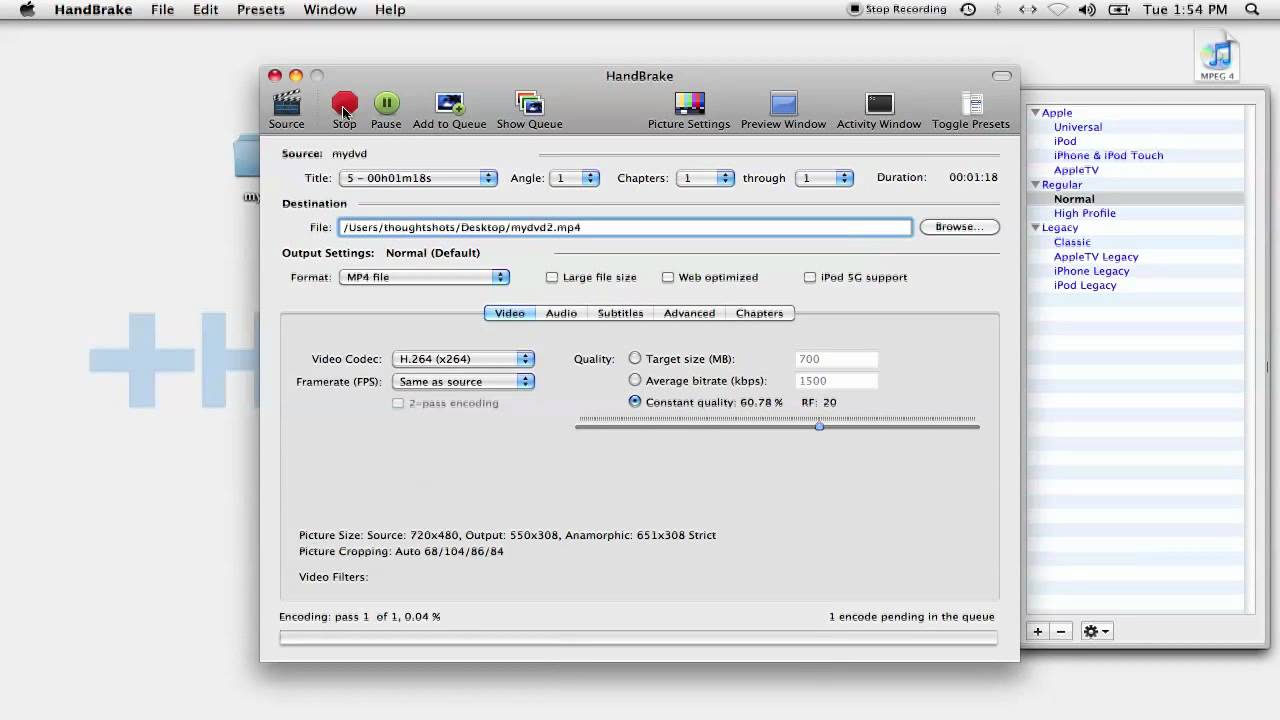Click the toolbar toggle pill in the title bar
The height and width of the screenshot is (720, 1280).
pyautogui.click(x=1002, y=76)
